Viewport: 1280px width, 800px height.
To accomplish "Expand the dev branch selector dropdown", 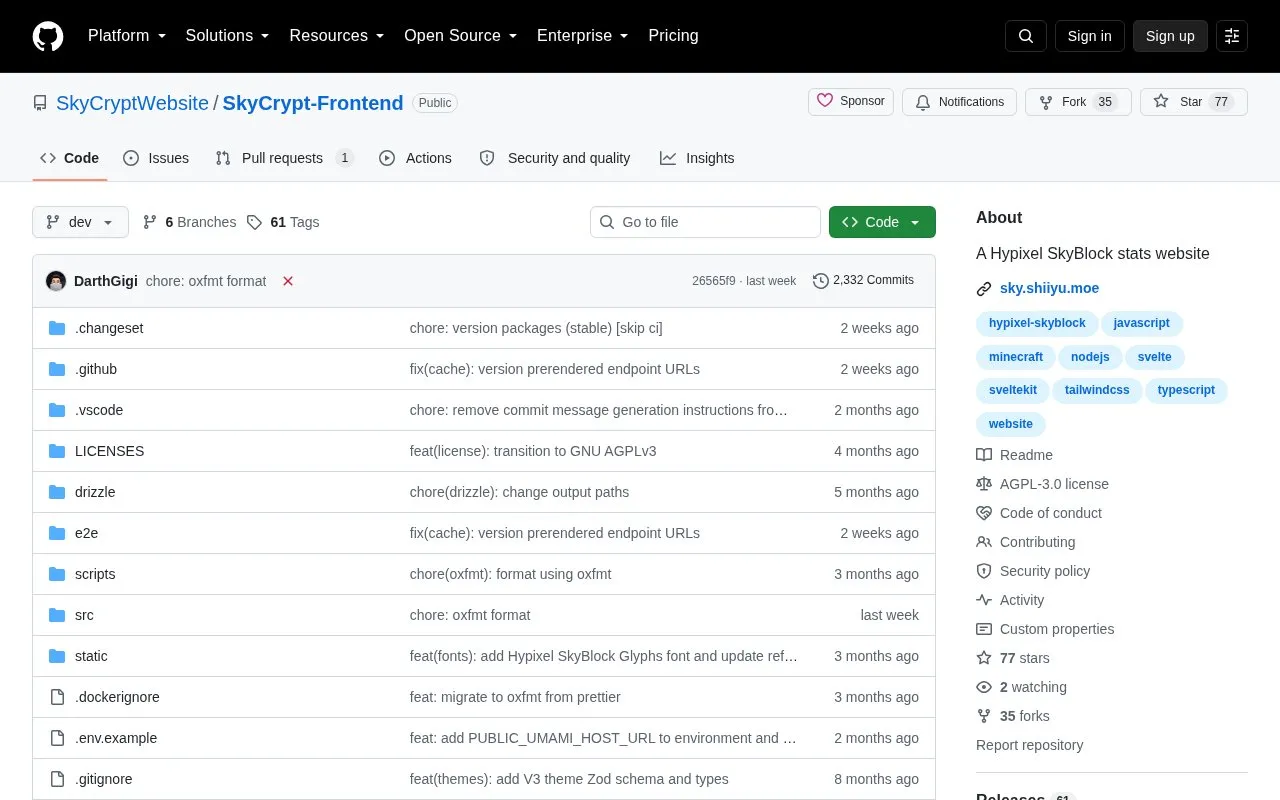I will [x=80, y=222].
